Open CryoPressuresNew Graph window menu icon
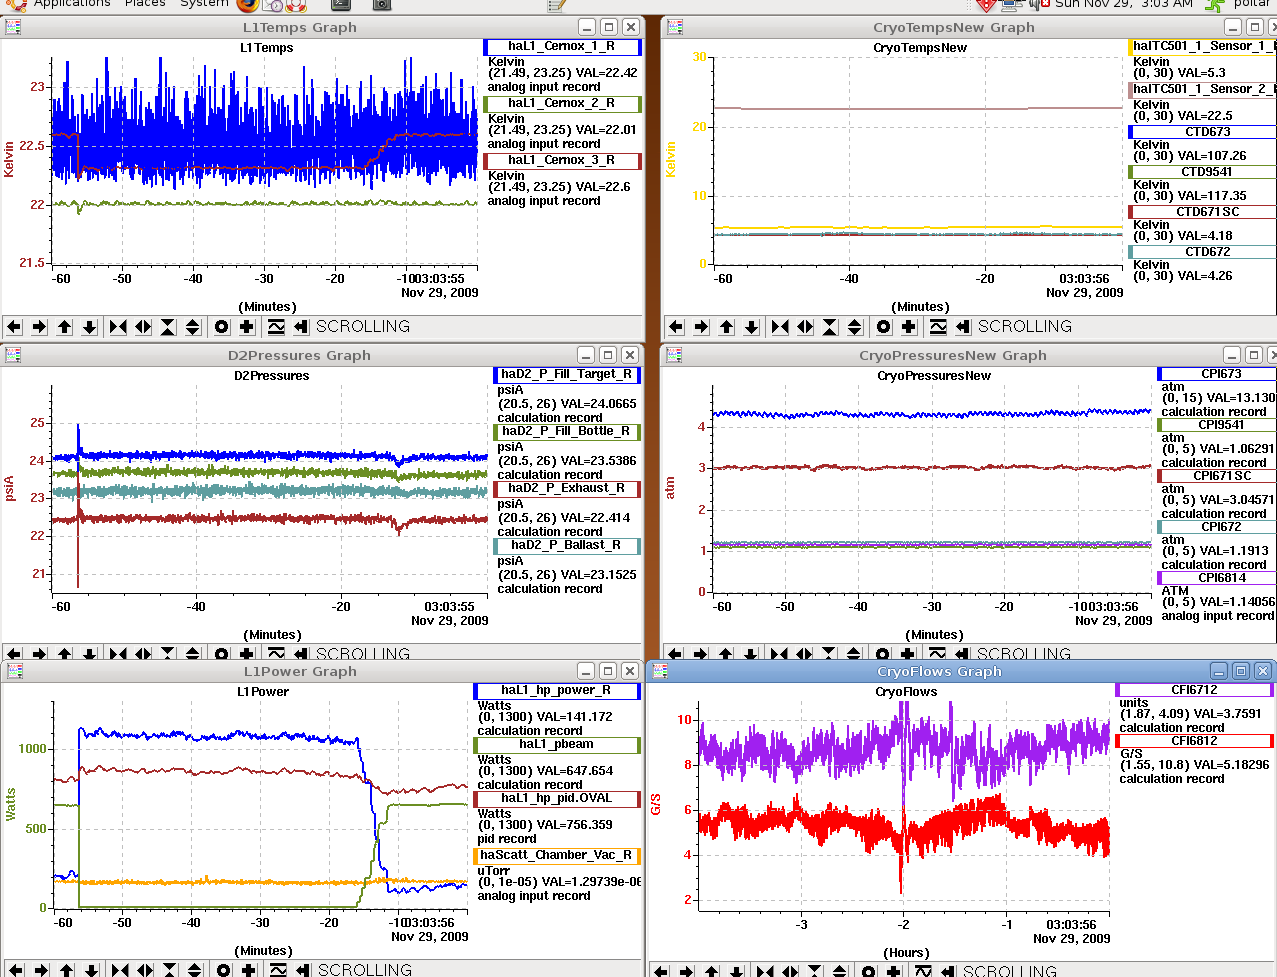 click(675, 355)
